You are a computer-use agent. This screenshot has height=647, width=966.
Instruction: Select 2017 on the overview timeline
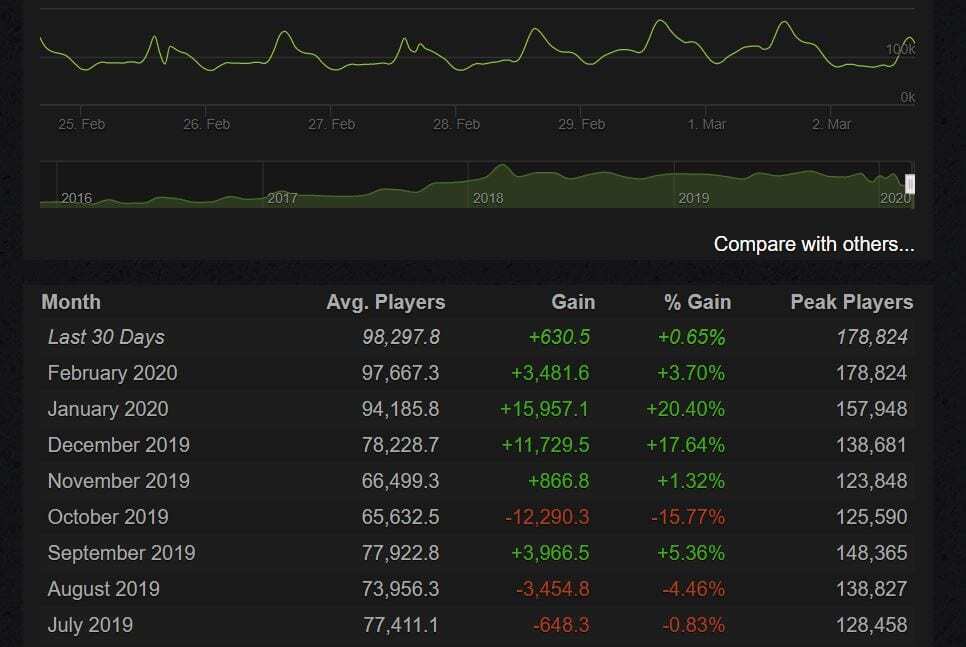coord(282,198)
